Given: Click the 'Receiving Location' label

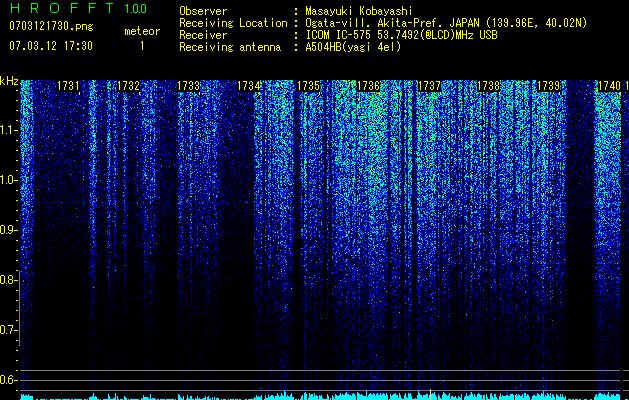Looking at the screenshot, I should [233, 23].
